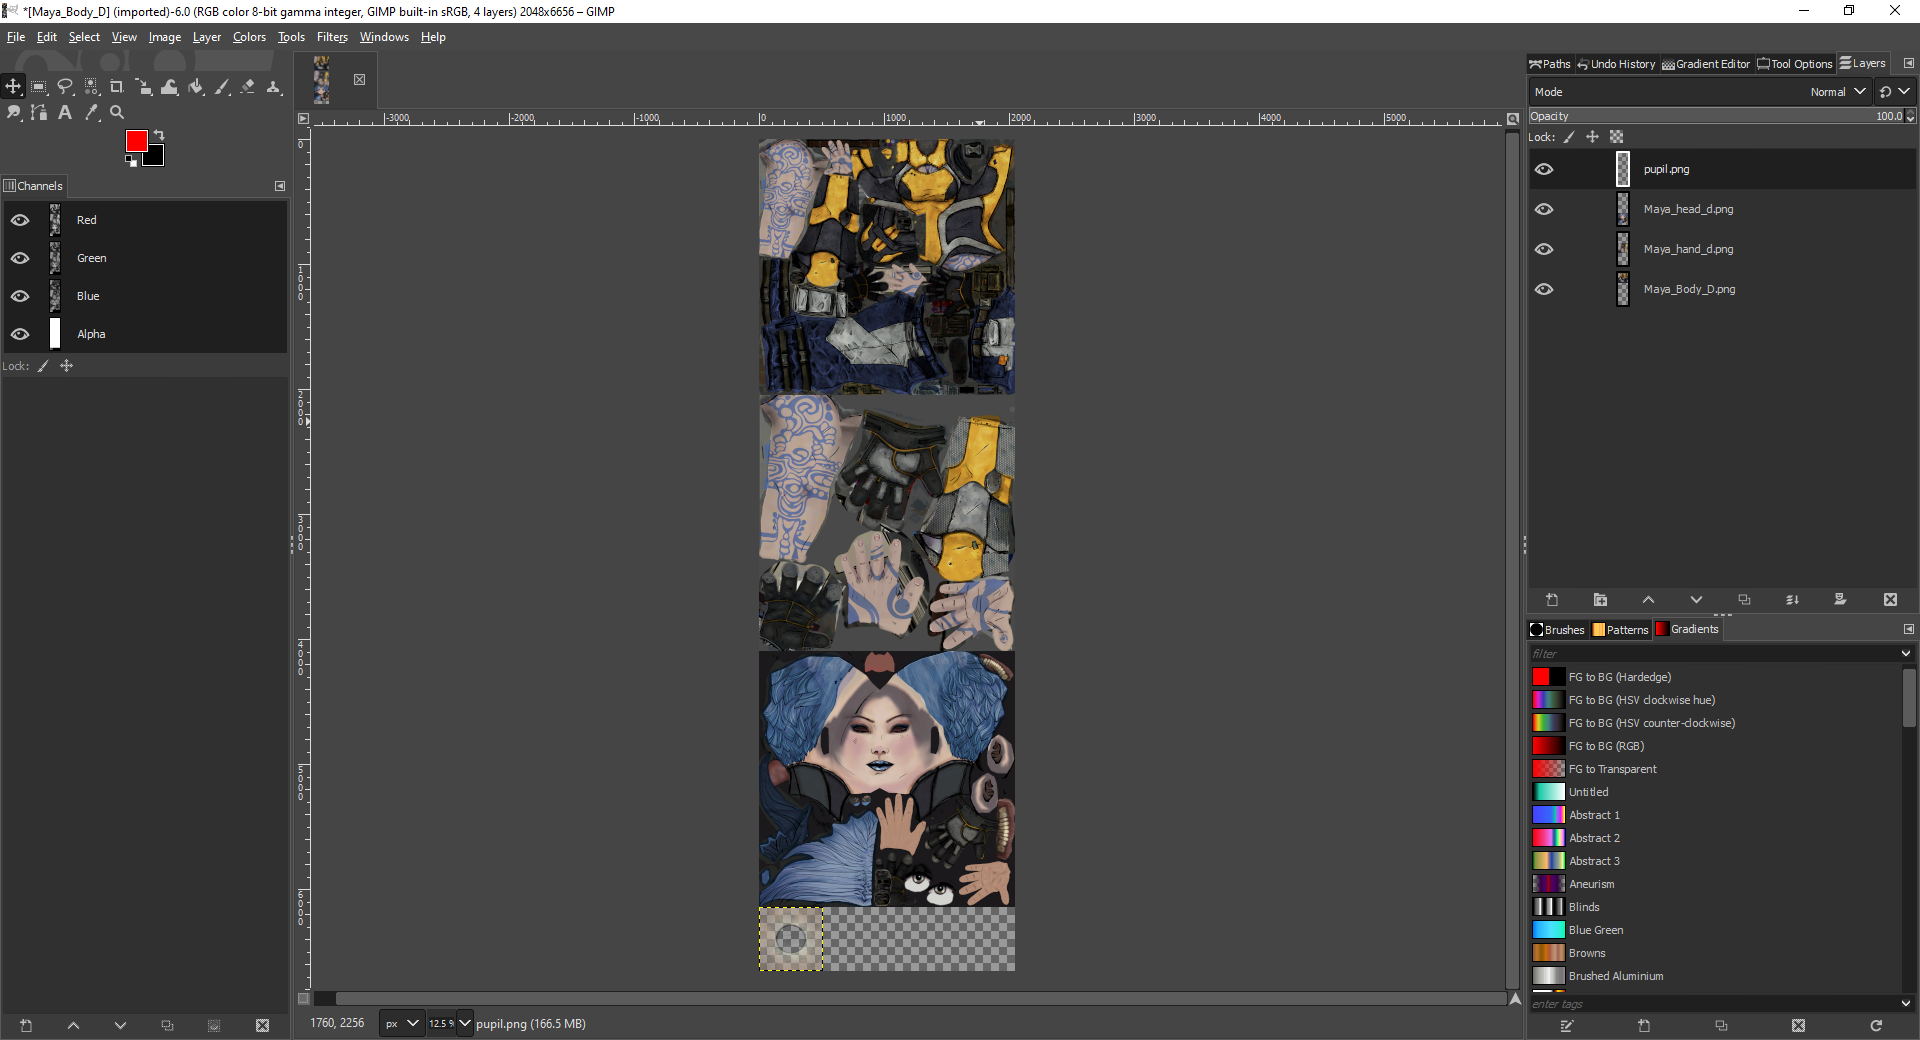Select the pupil.png layer

tap(1722, 169)
